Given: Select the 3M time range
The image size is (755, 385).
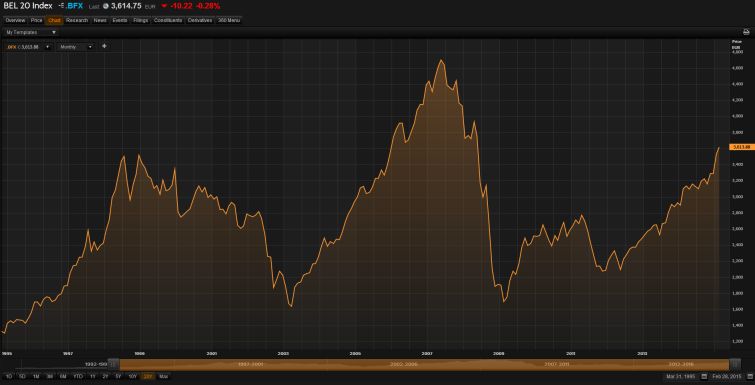Looking at the screenshot, I should point(50,376).
